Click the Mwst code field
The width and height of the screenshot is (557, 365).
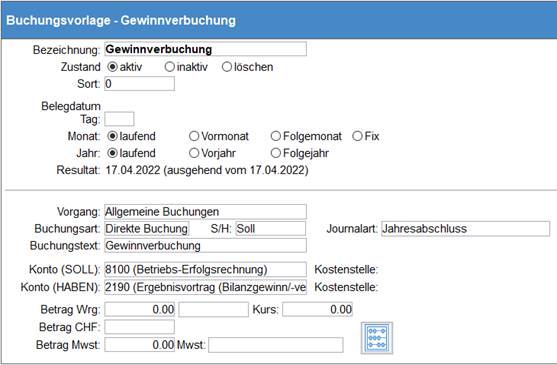276,345
